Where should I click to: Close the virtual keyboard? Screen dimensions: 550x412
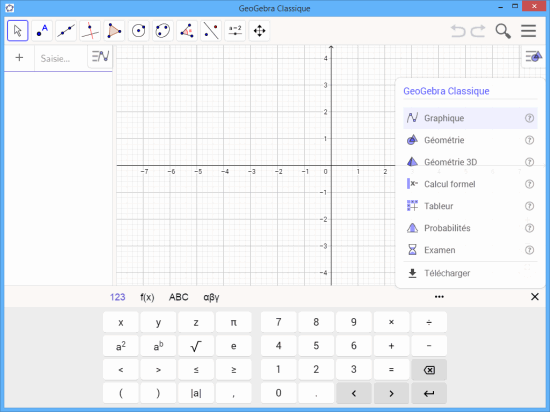pyautogui.click(x=535, y=297)
